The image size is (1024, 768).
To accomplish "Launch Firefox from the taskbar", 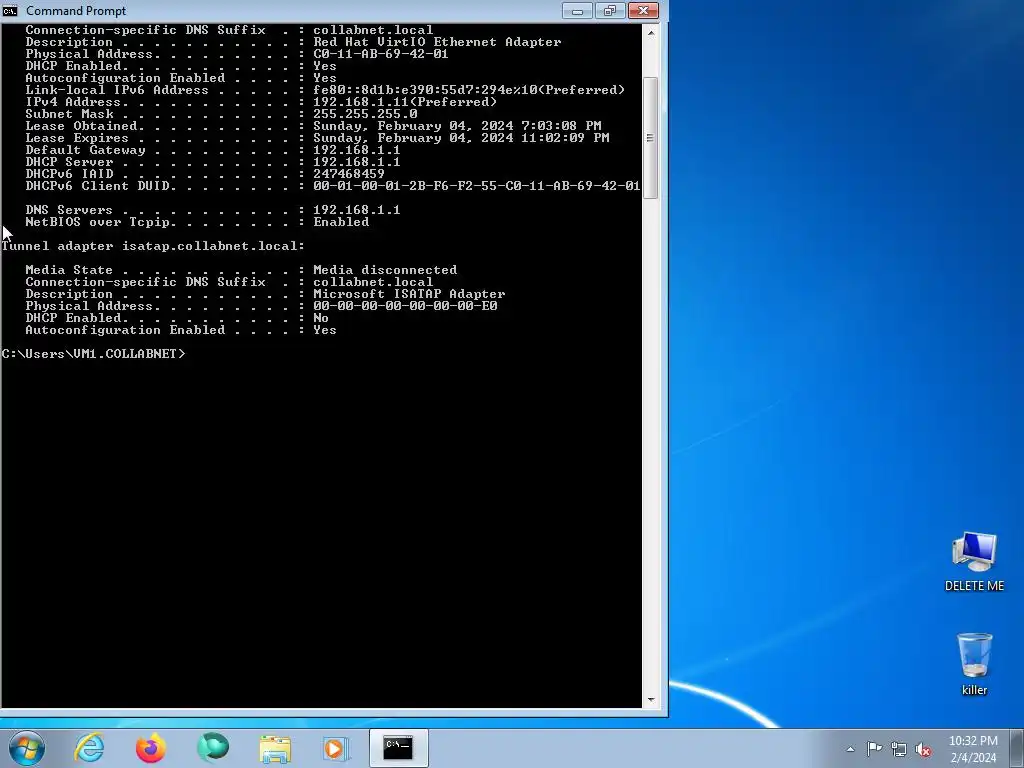I will tap(151, 748).
